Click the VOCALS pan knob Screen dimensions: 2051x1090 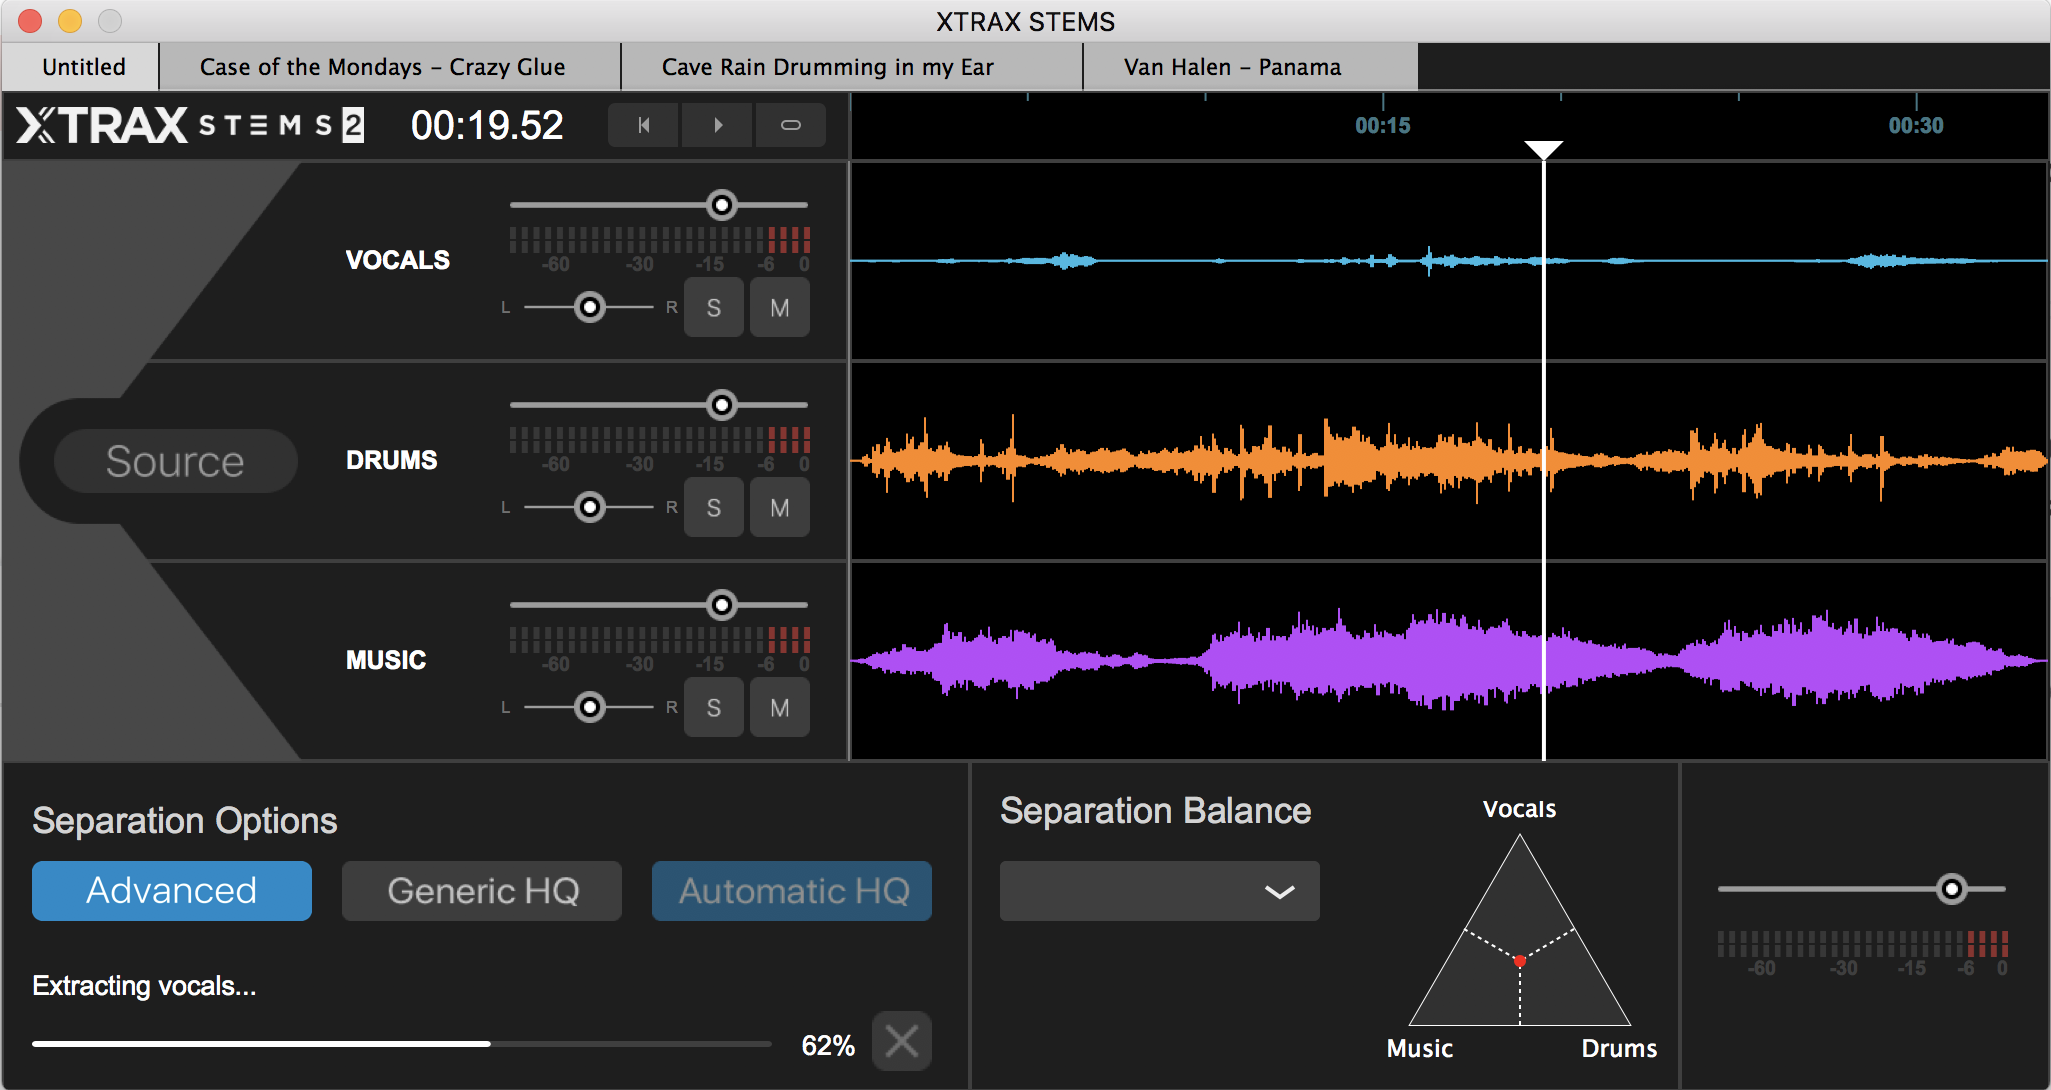click(590, 307)
